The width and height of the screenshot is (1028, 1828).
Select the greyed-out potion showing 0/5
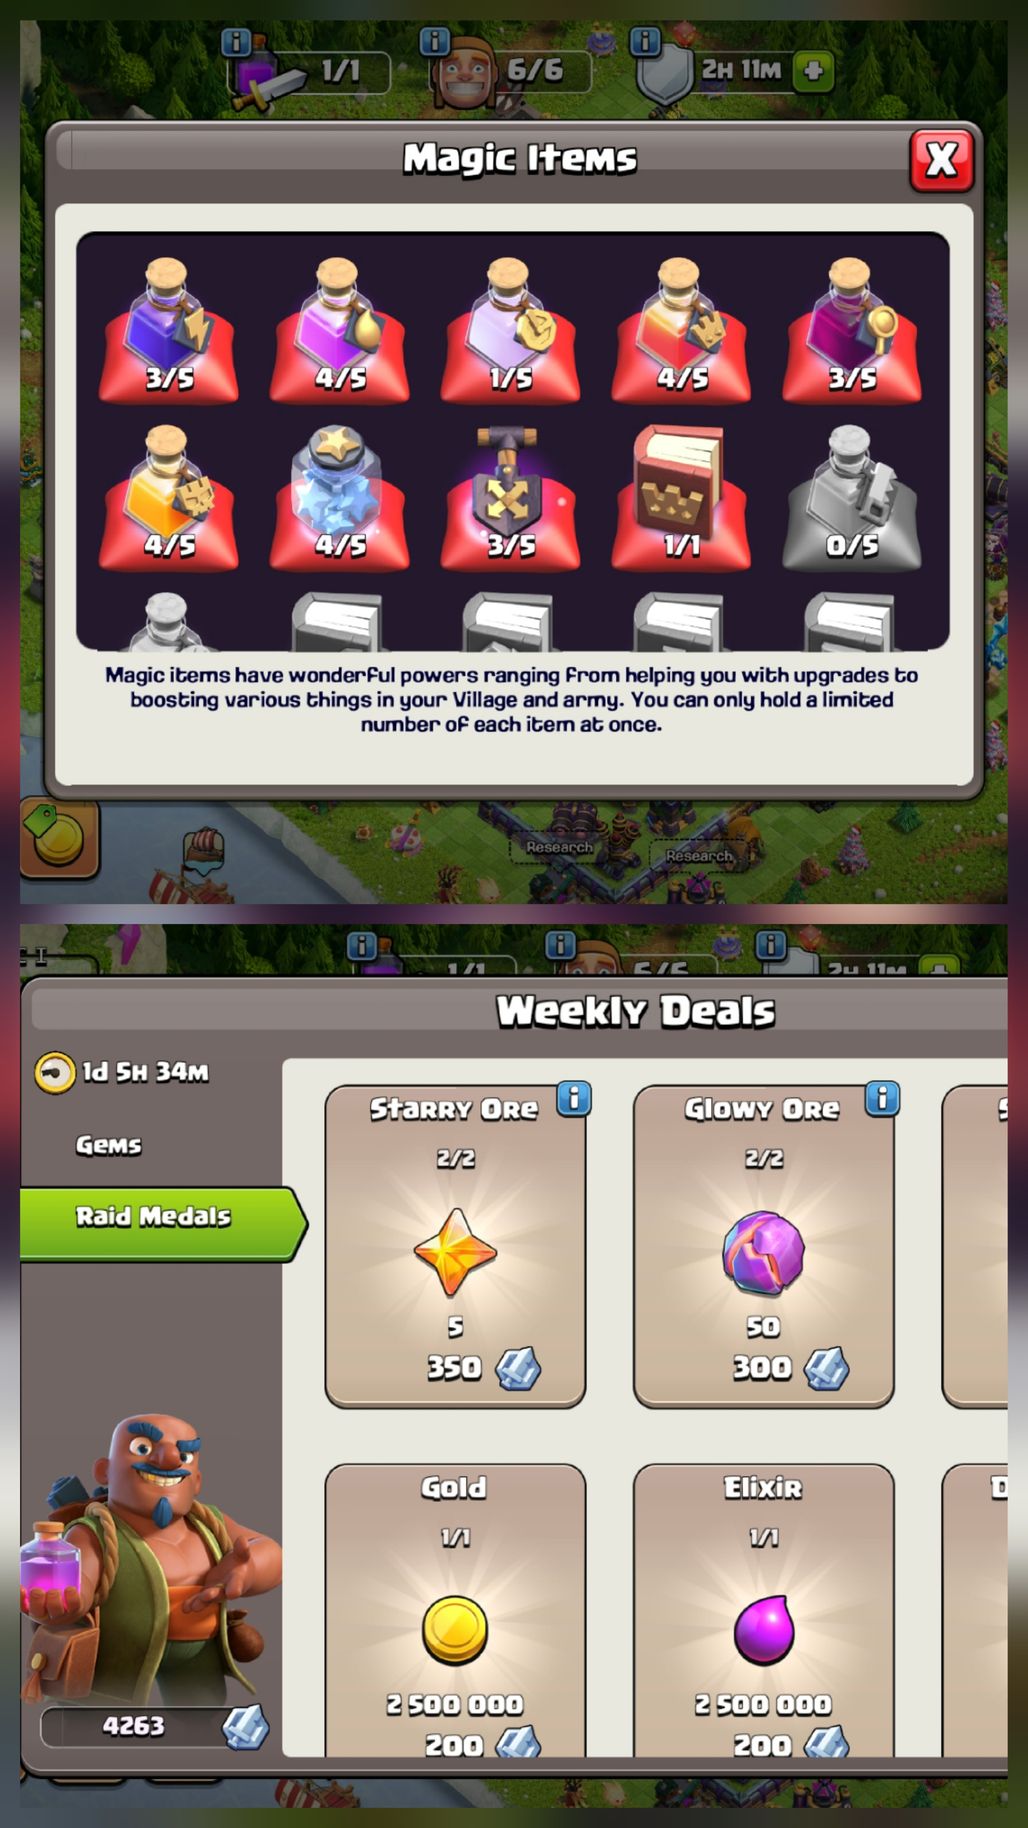[852, 496]
